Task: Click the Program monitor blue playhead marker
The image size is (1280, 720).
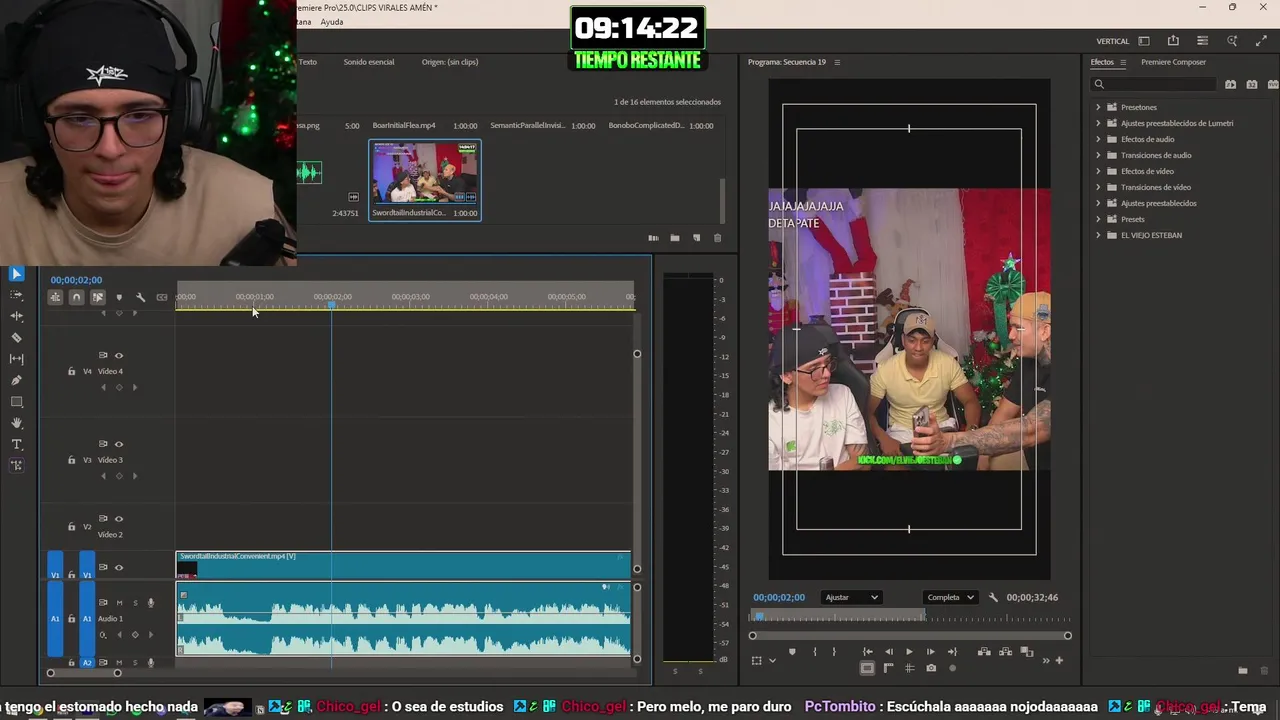Action: point(760,617)
